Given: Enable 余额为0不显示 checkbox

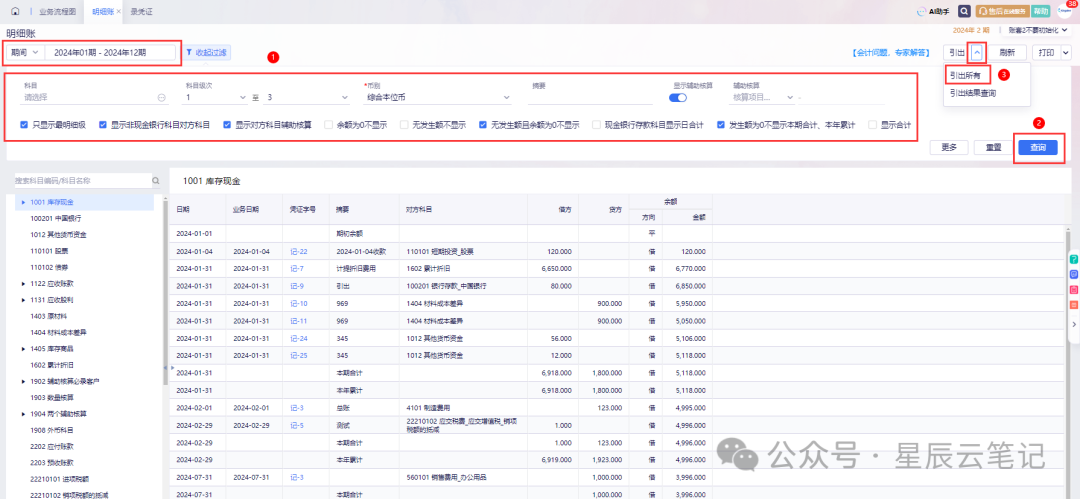Looking at the screenshot, I should coord(329,125).
